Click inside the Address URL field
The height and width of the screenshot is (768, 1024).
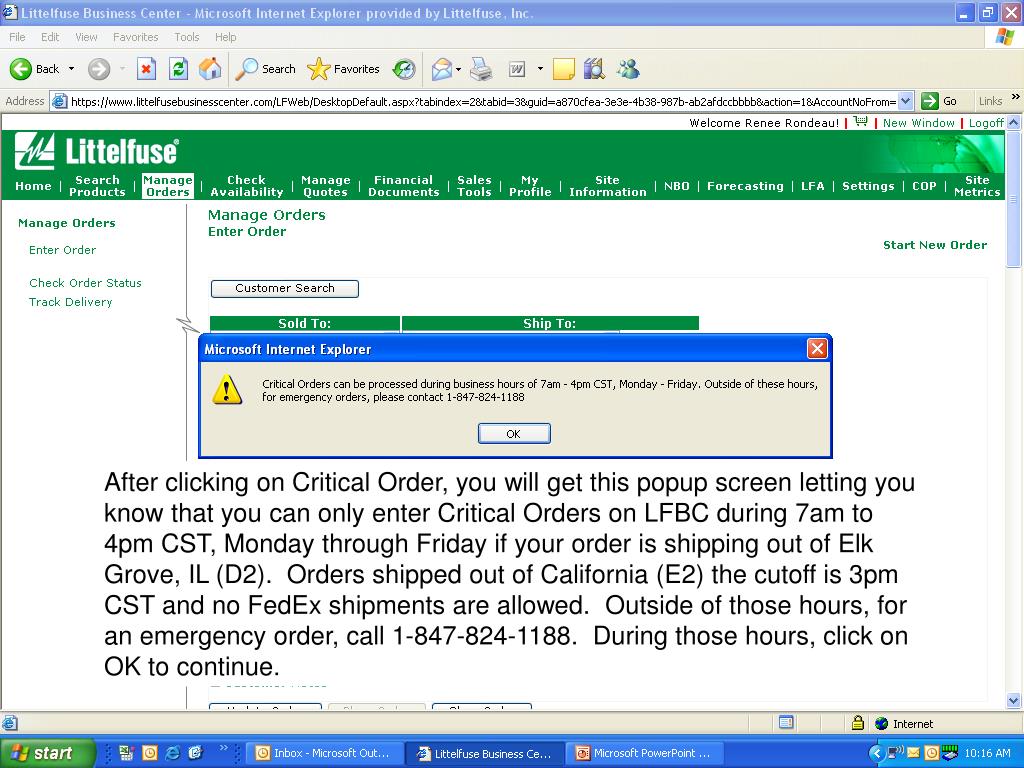pyautogui.click(x=482, y=101)
